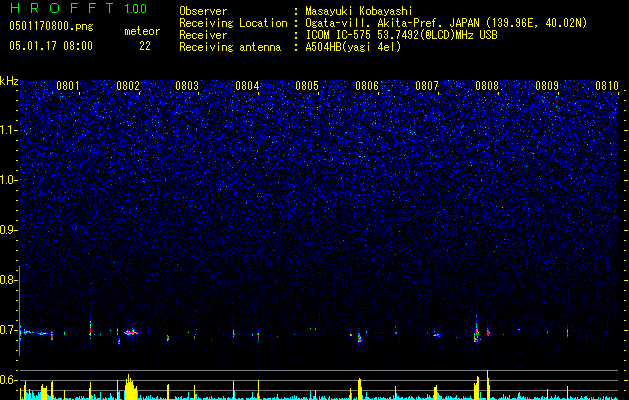Click the Ogata-vill. Akita-Pref. JAPAN location text
The width and height of the screenshot is (629, 400).
(446, 23)
